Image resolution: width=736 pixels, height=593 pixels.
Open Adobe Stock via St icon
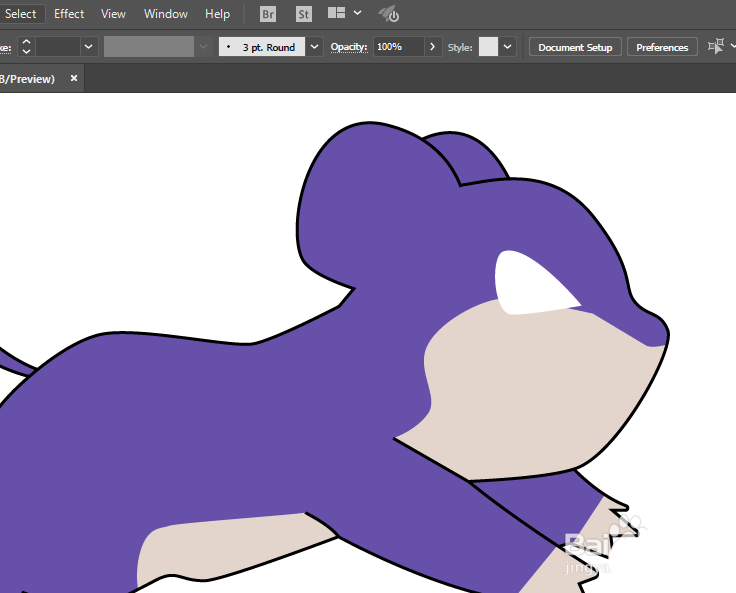(304, 15)
